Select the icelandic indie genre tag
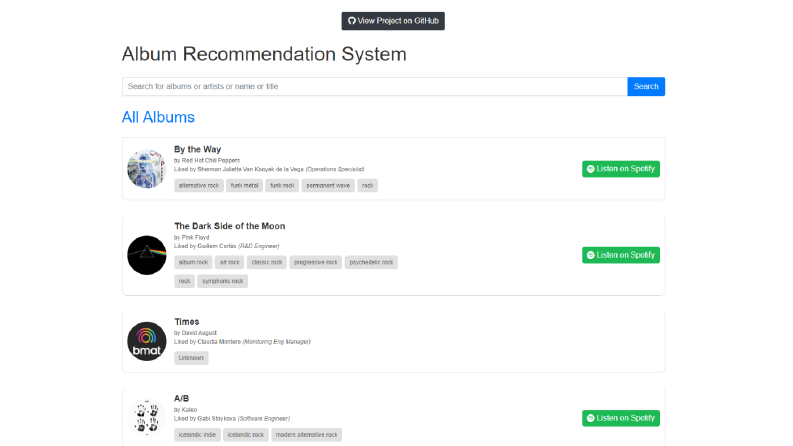Viewport: 793px width, 446px height. [x=197, y=435]
